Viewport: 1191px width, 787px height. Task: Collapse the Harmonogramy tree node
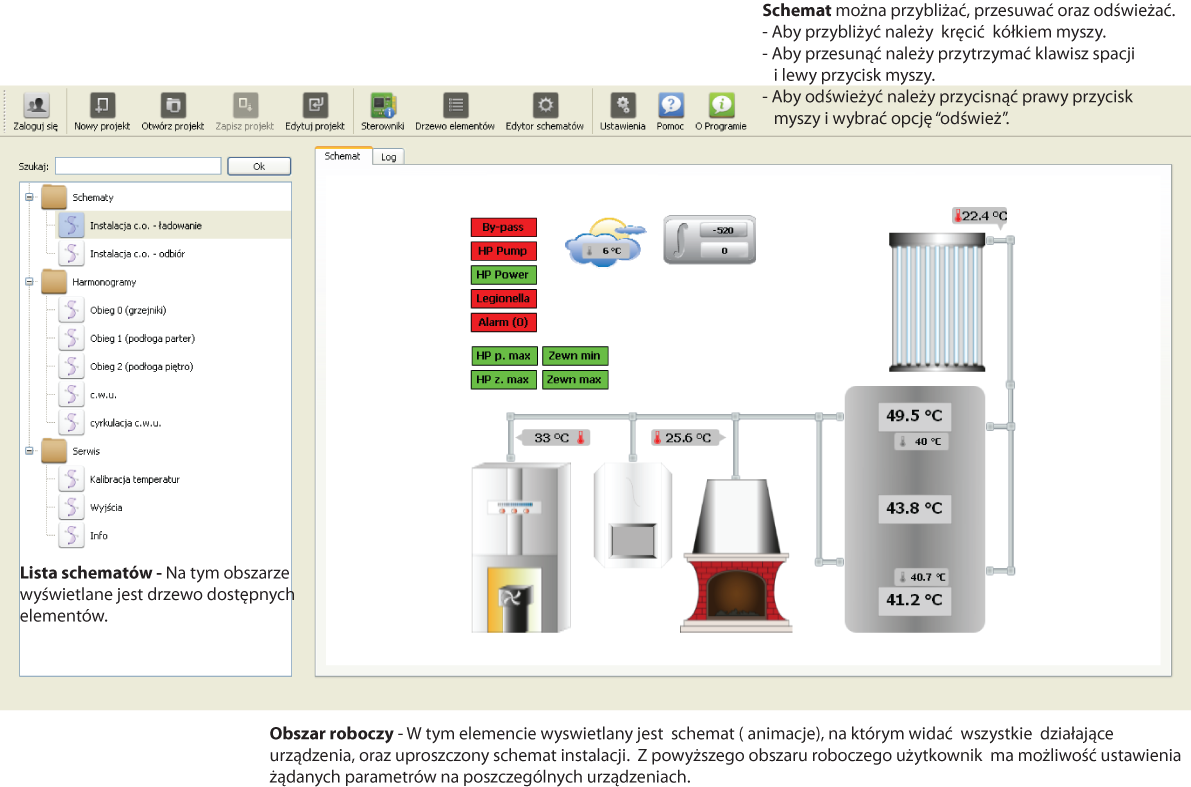[29, 281]
